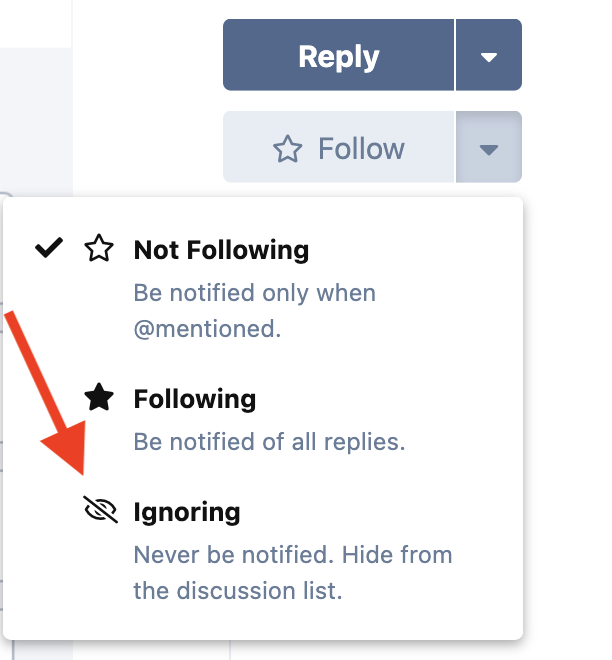Click the outlined star beside Not Following
The image size is (612, 660).
(x=99, y=248)
